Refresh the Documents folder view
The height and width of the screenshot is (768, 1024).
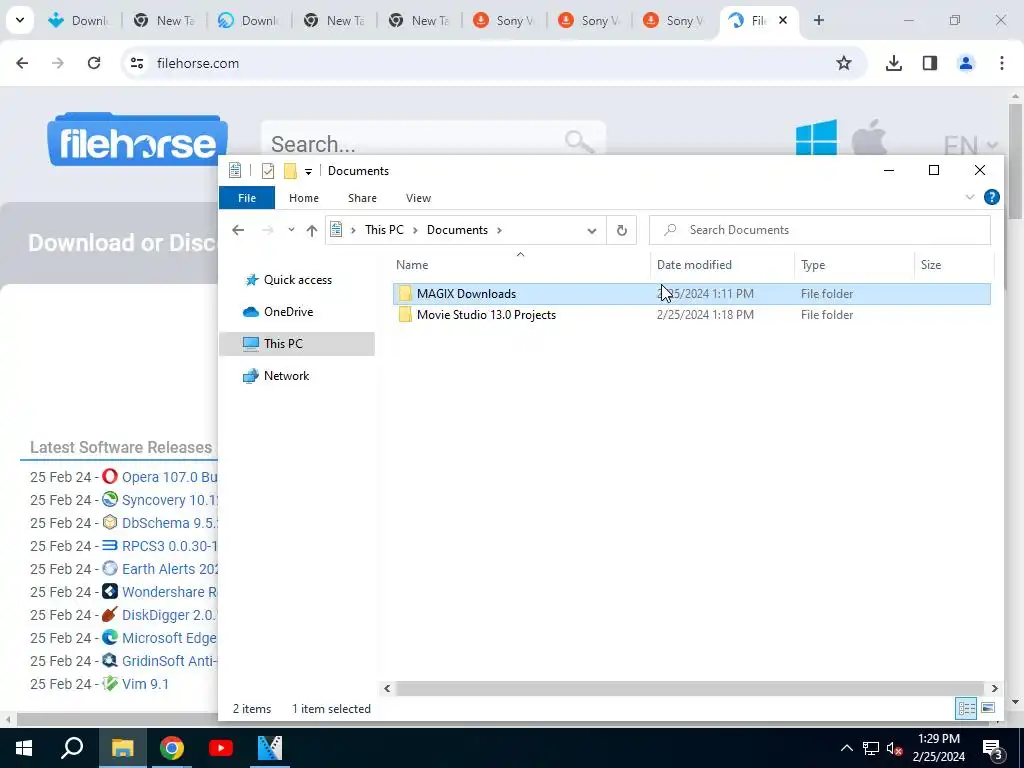point(622,230)
